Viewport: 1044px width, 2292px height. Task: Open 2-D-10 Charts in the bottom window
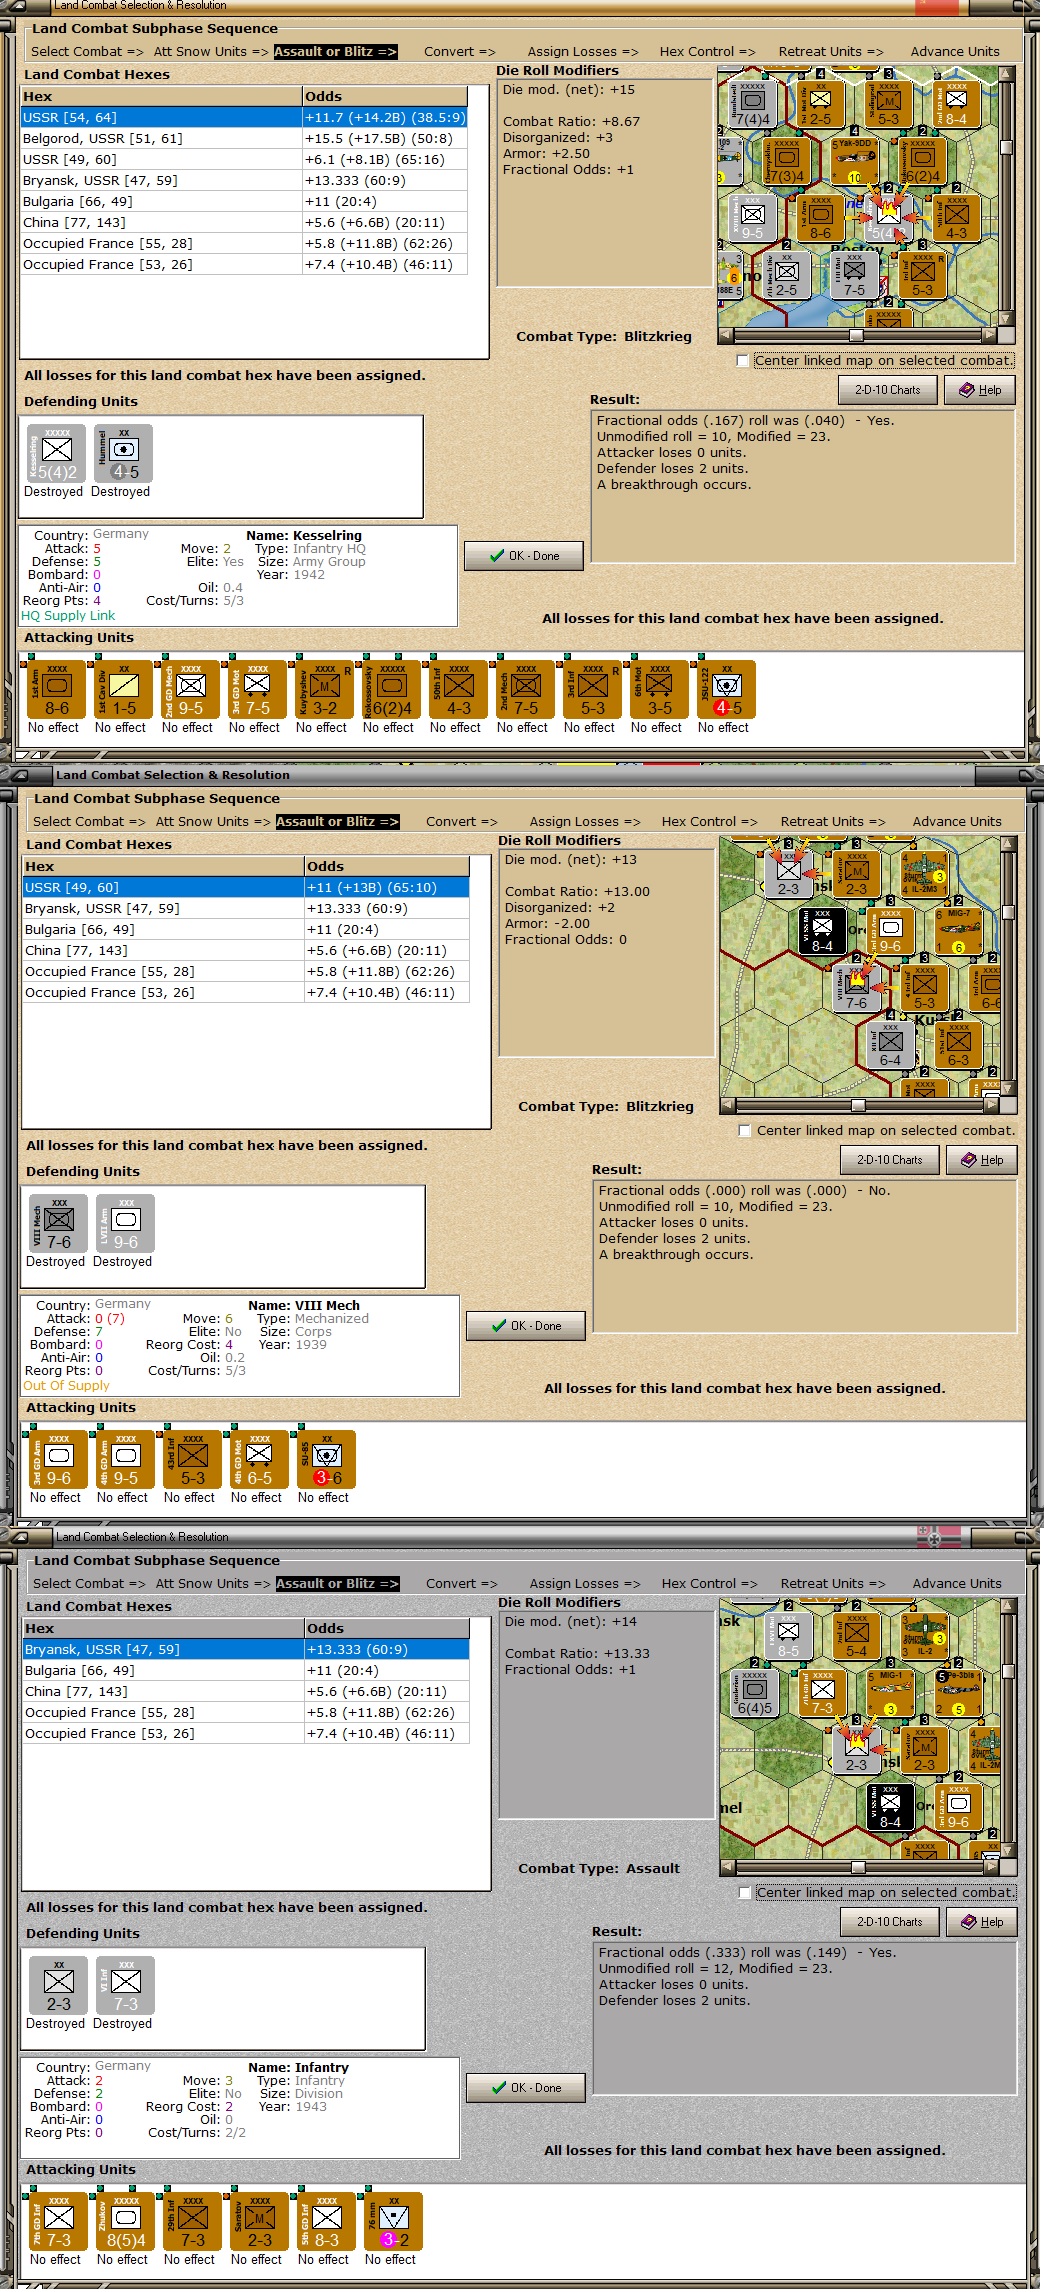click(x=890, y=1922)
